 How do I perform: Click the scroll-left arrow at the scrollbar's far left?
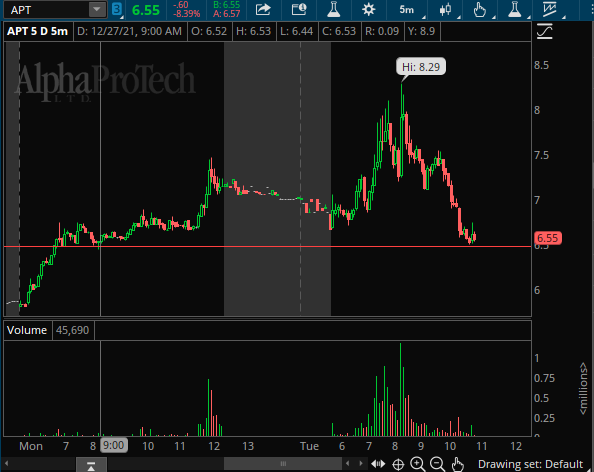(x=6, y=464)
